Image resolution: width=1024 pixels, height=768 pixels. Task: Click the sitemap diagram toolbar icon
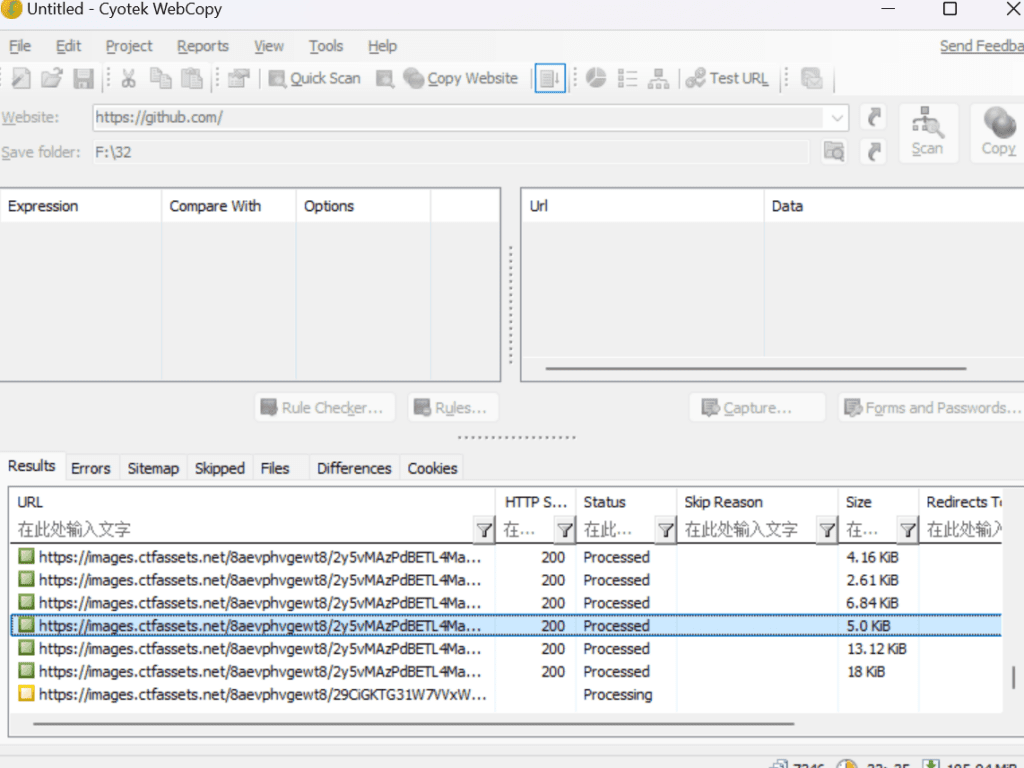click(658, 78)
